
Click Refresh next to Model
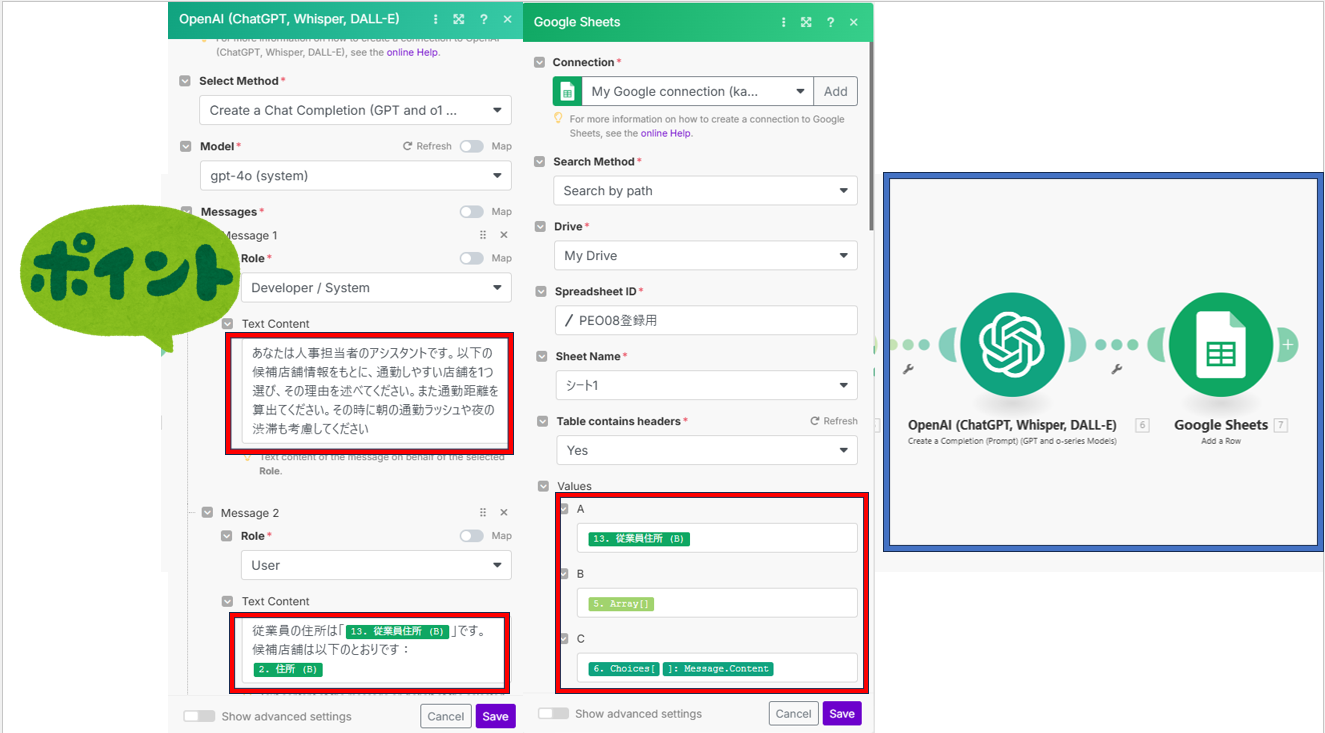pyautogui.click(x=427, y=146)
